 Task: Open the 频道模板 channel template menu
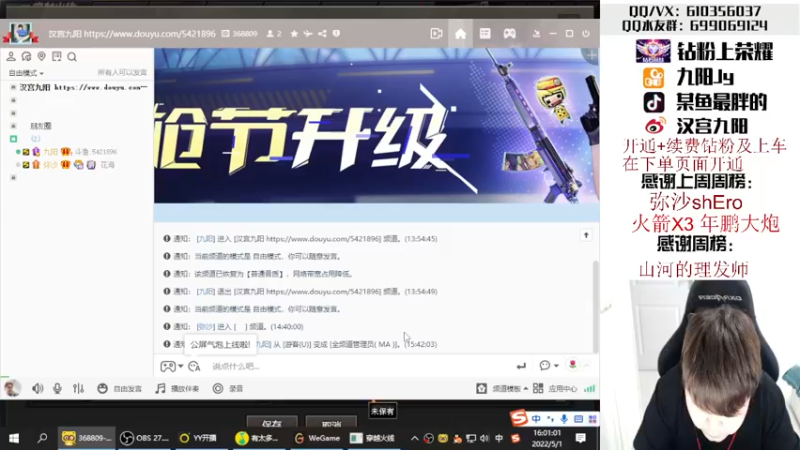(502, 389)
